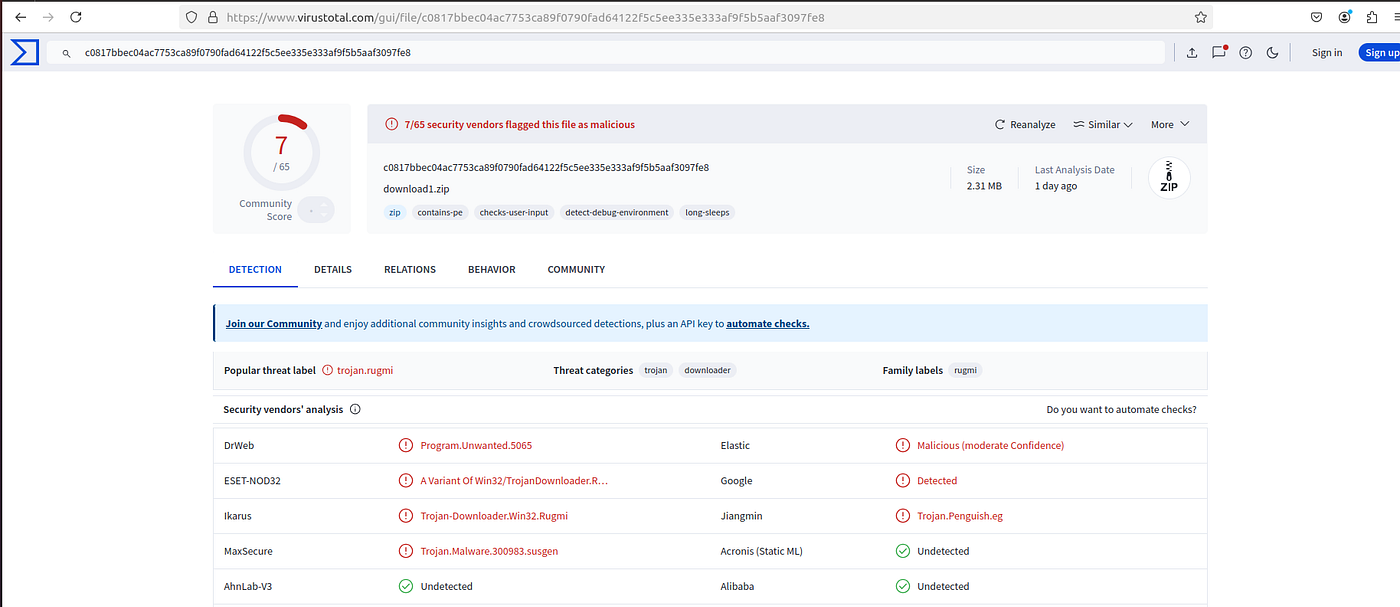Click the checks-user-input tag chip

point(514,212)
